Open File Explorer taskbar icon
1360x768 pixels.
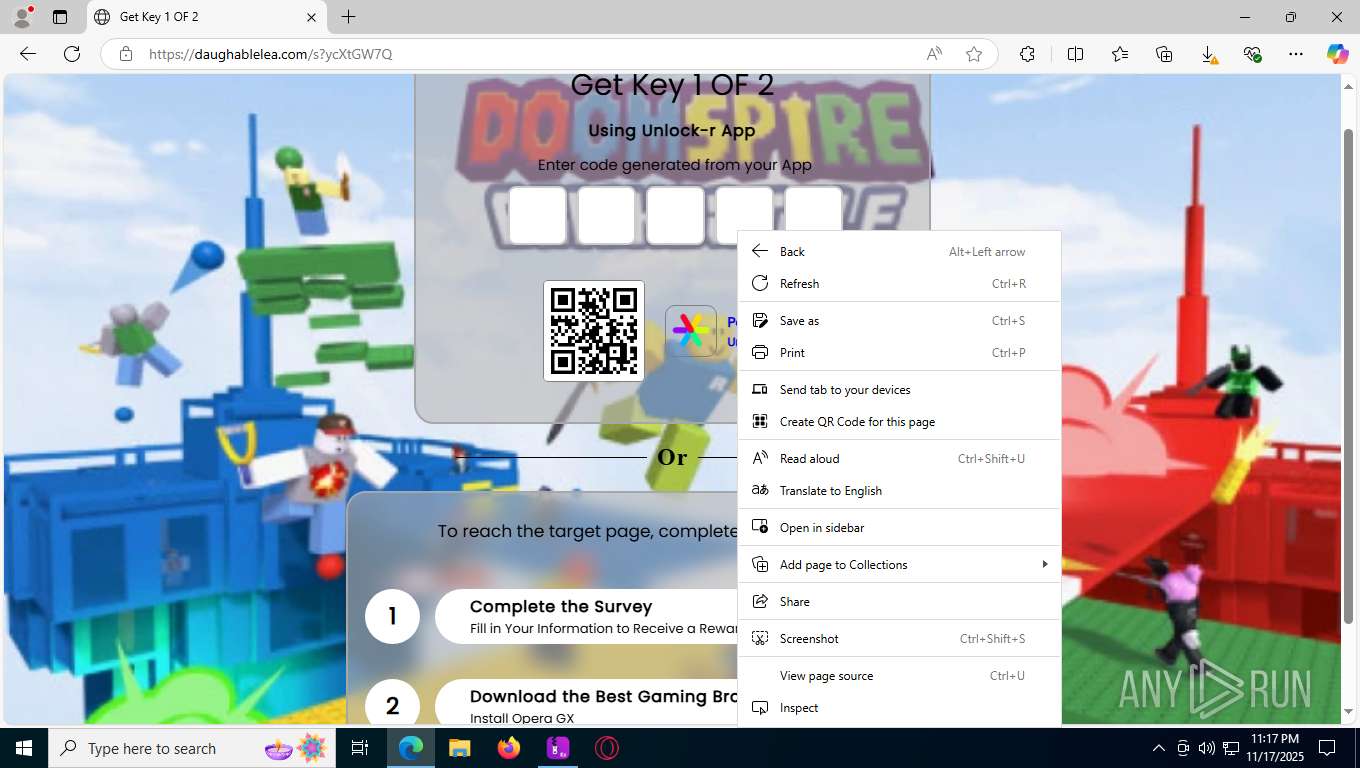pyautogui.click(x=459, y=748)
